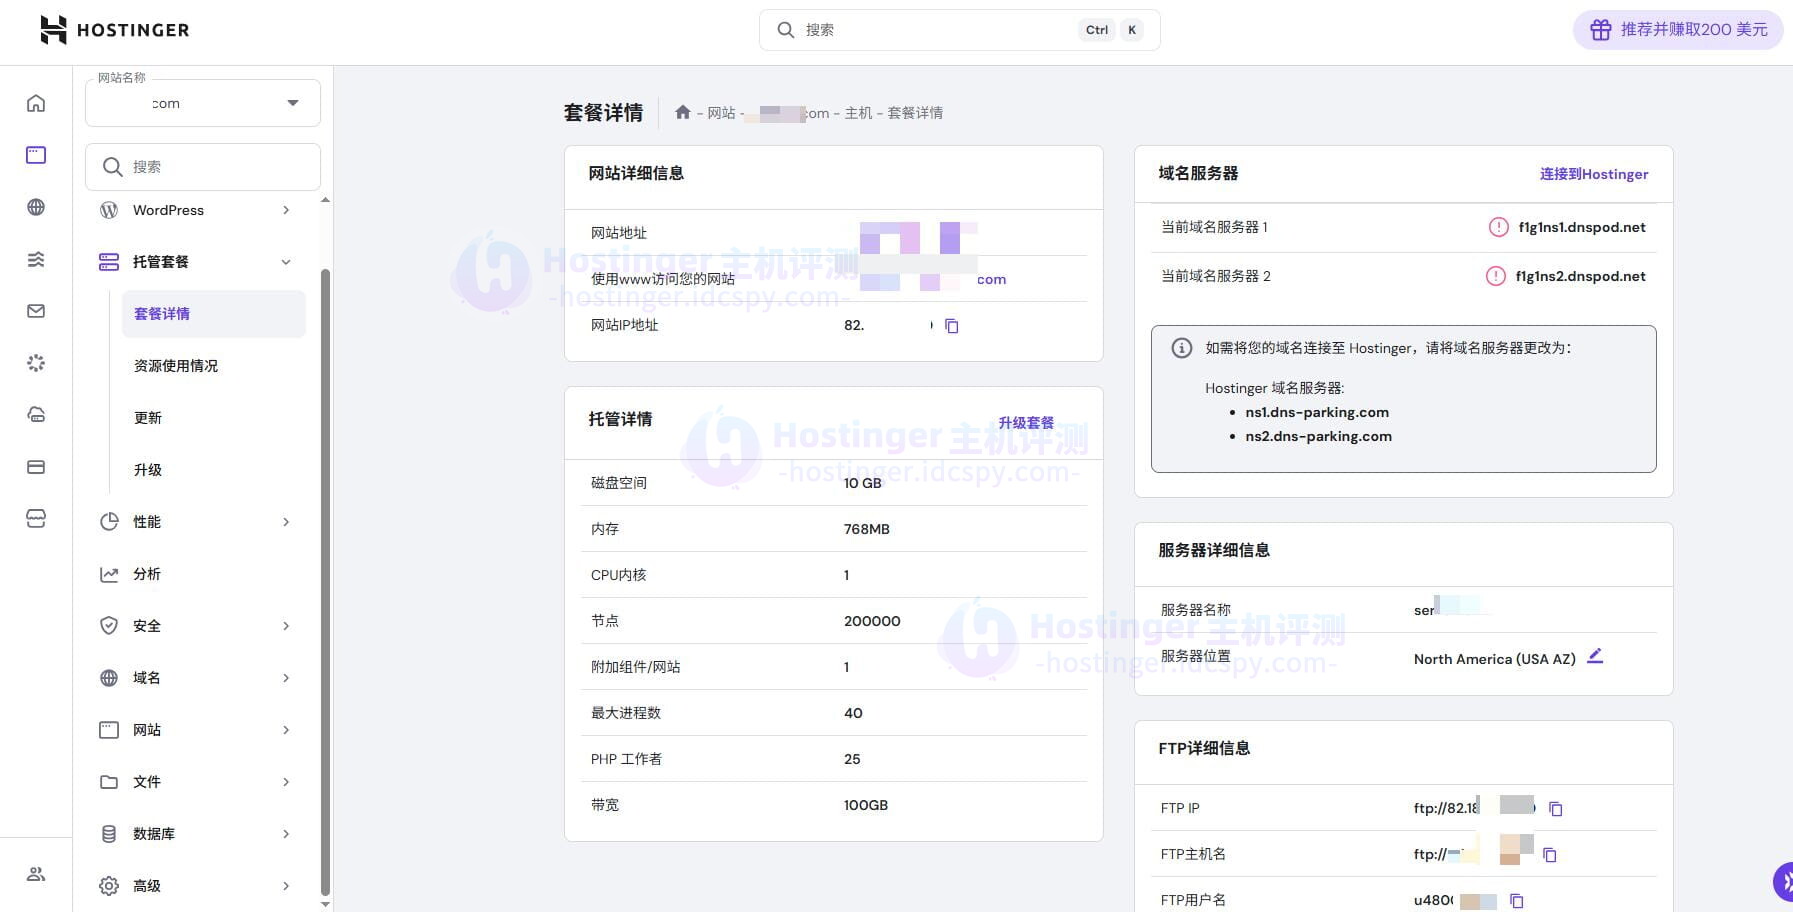Open the VPS cloud icon in sidebar
Image resolution: width=1793 pixels, height=912 pixels.
(x=36, y=414)
